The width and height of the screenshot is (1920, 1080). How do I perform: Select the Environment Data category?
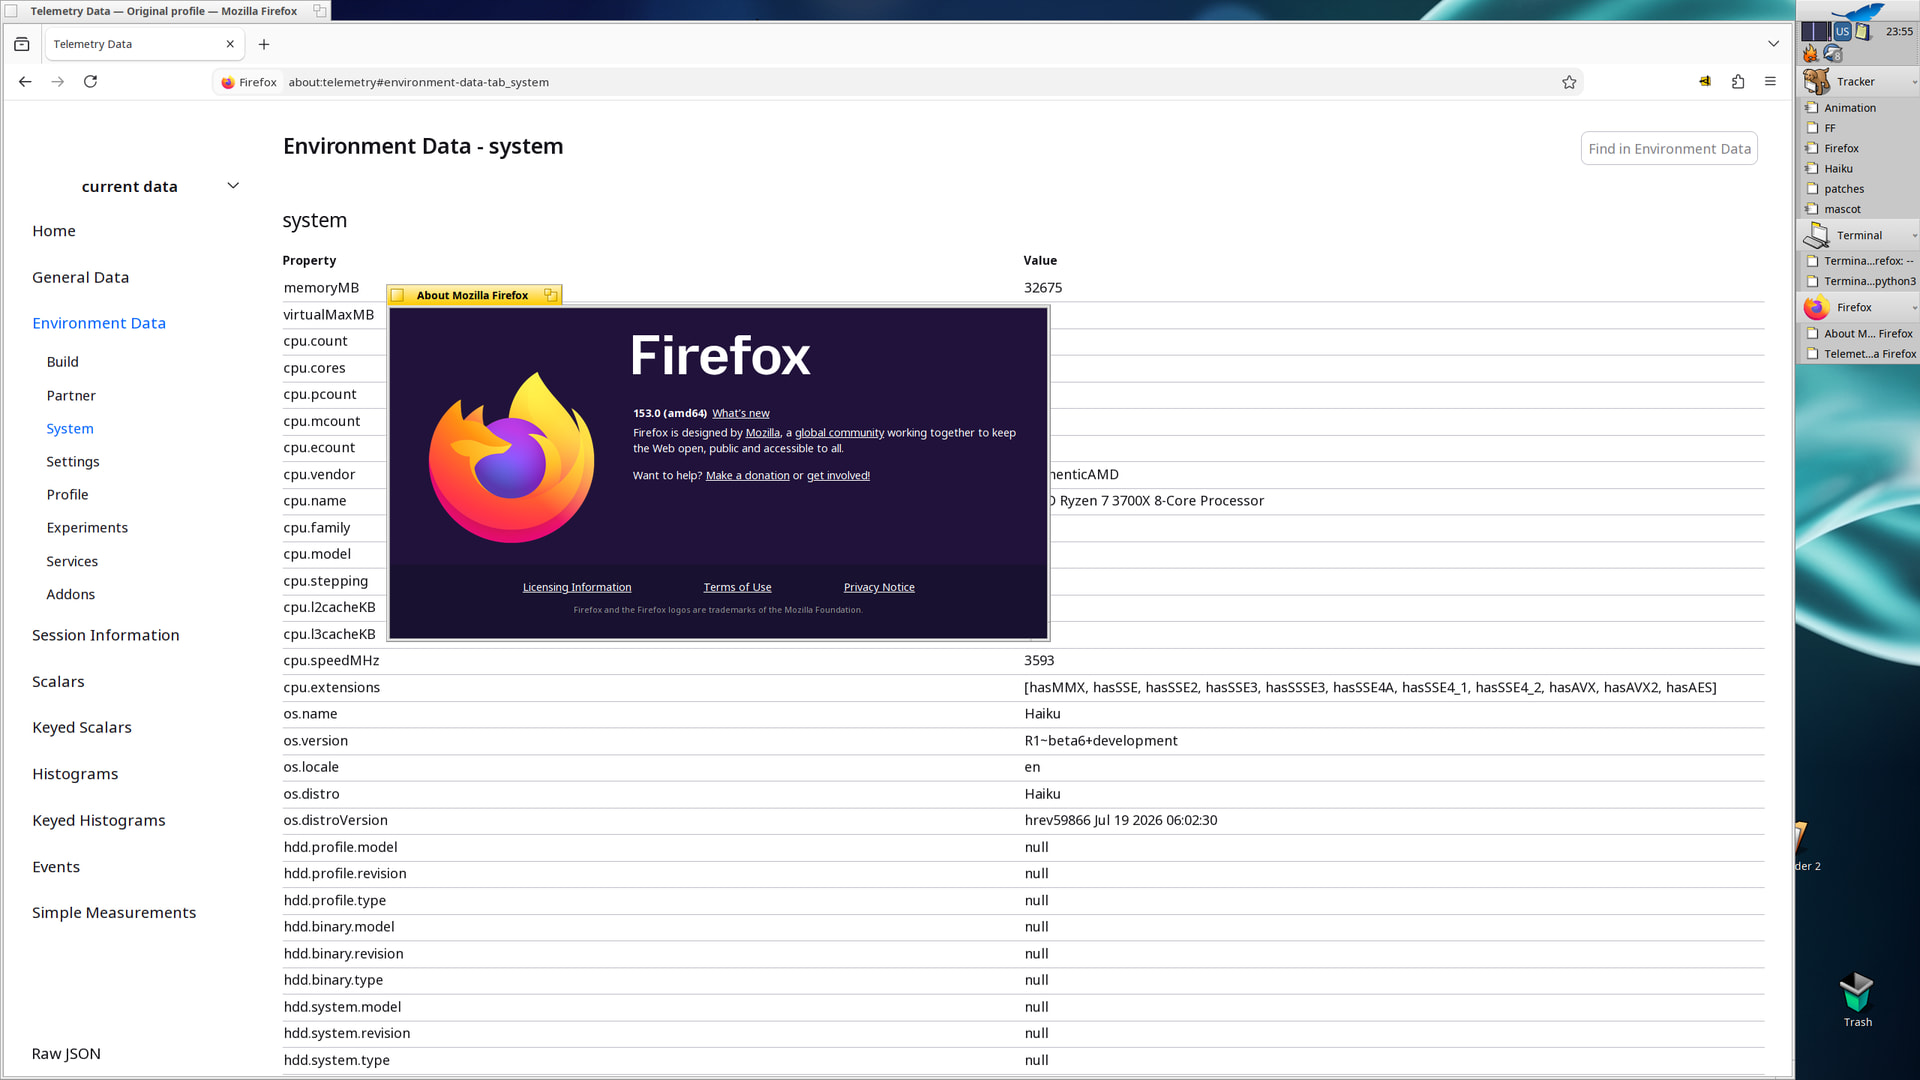pos(99,324)
